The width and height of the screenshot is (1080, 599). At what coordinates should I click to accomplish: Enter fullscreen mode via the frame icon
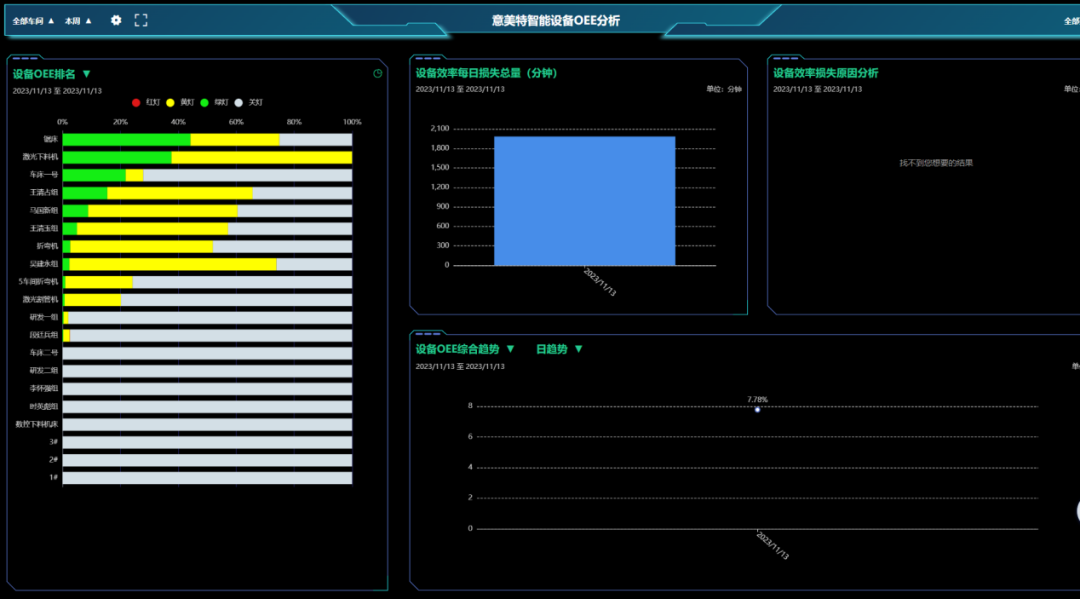tap(141, 20)
